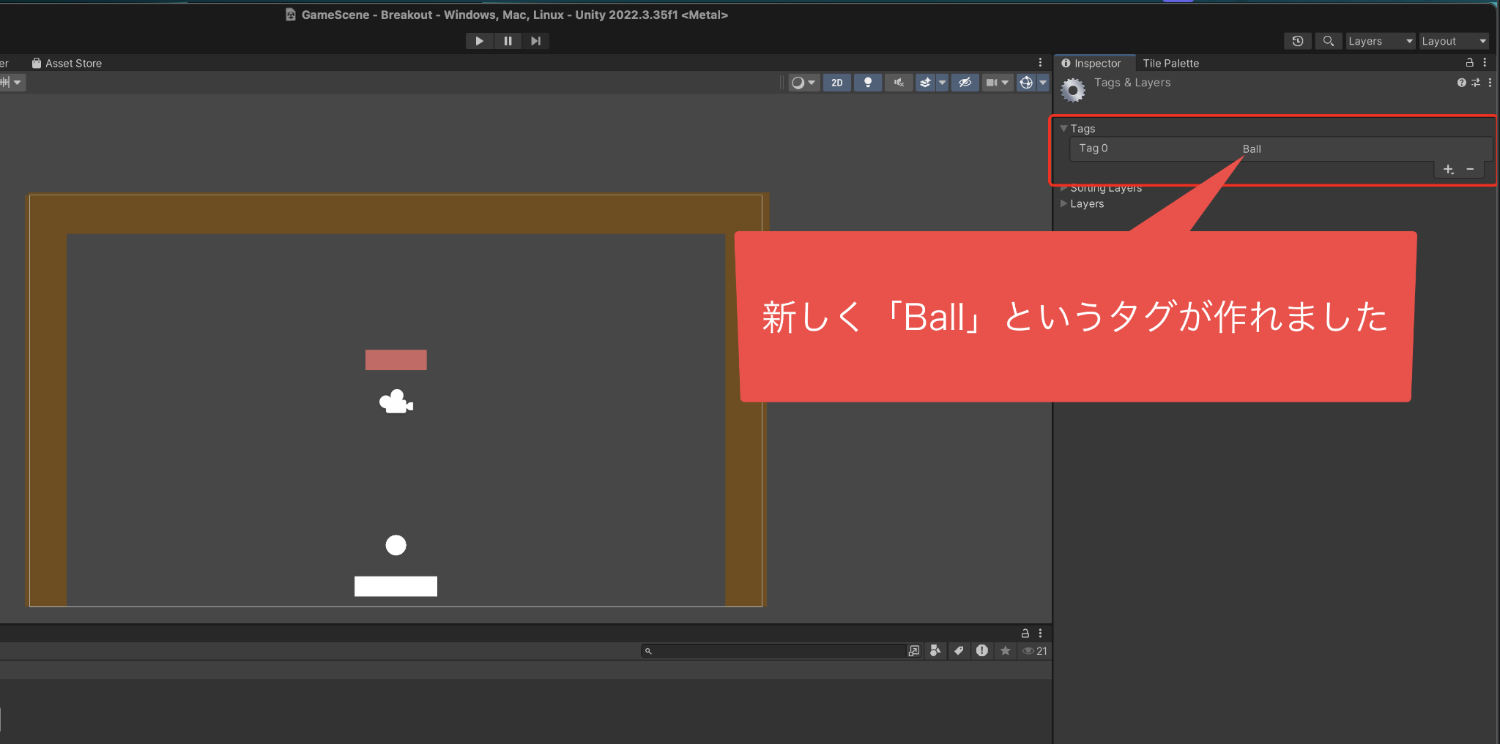Open search in new window icon
Viewport: 1500px width, 744px height.
click(914, 651)
